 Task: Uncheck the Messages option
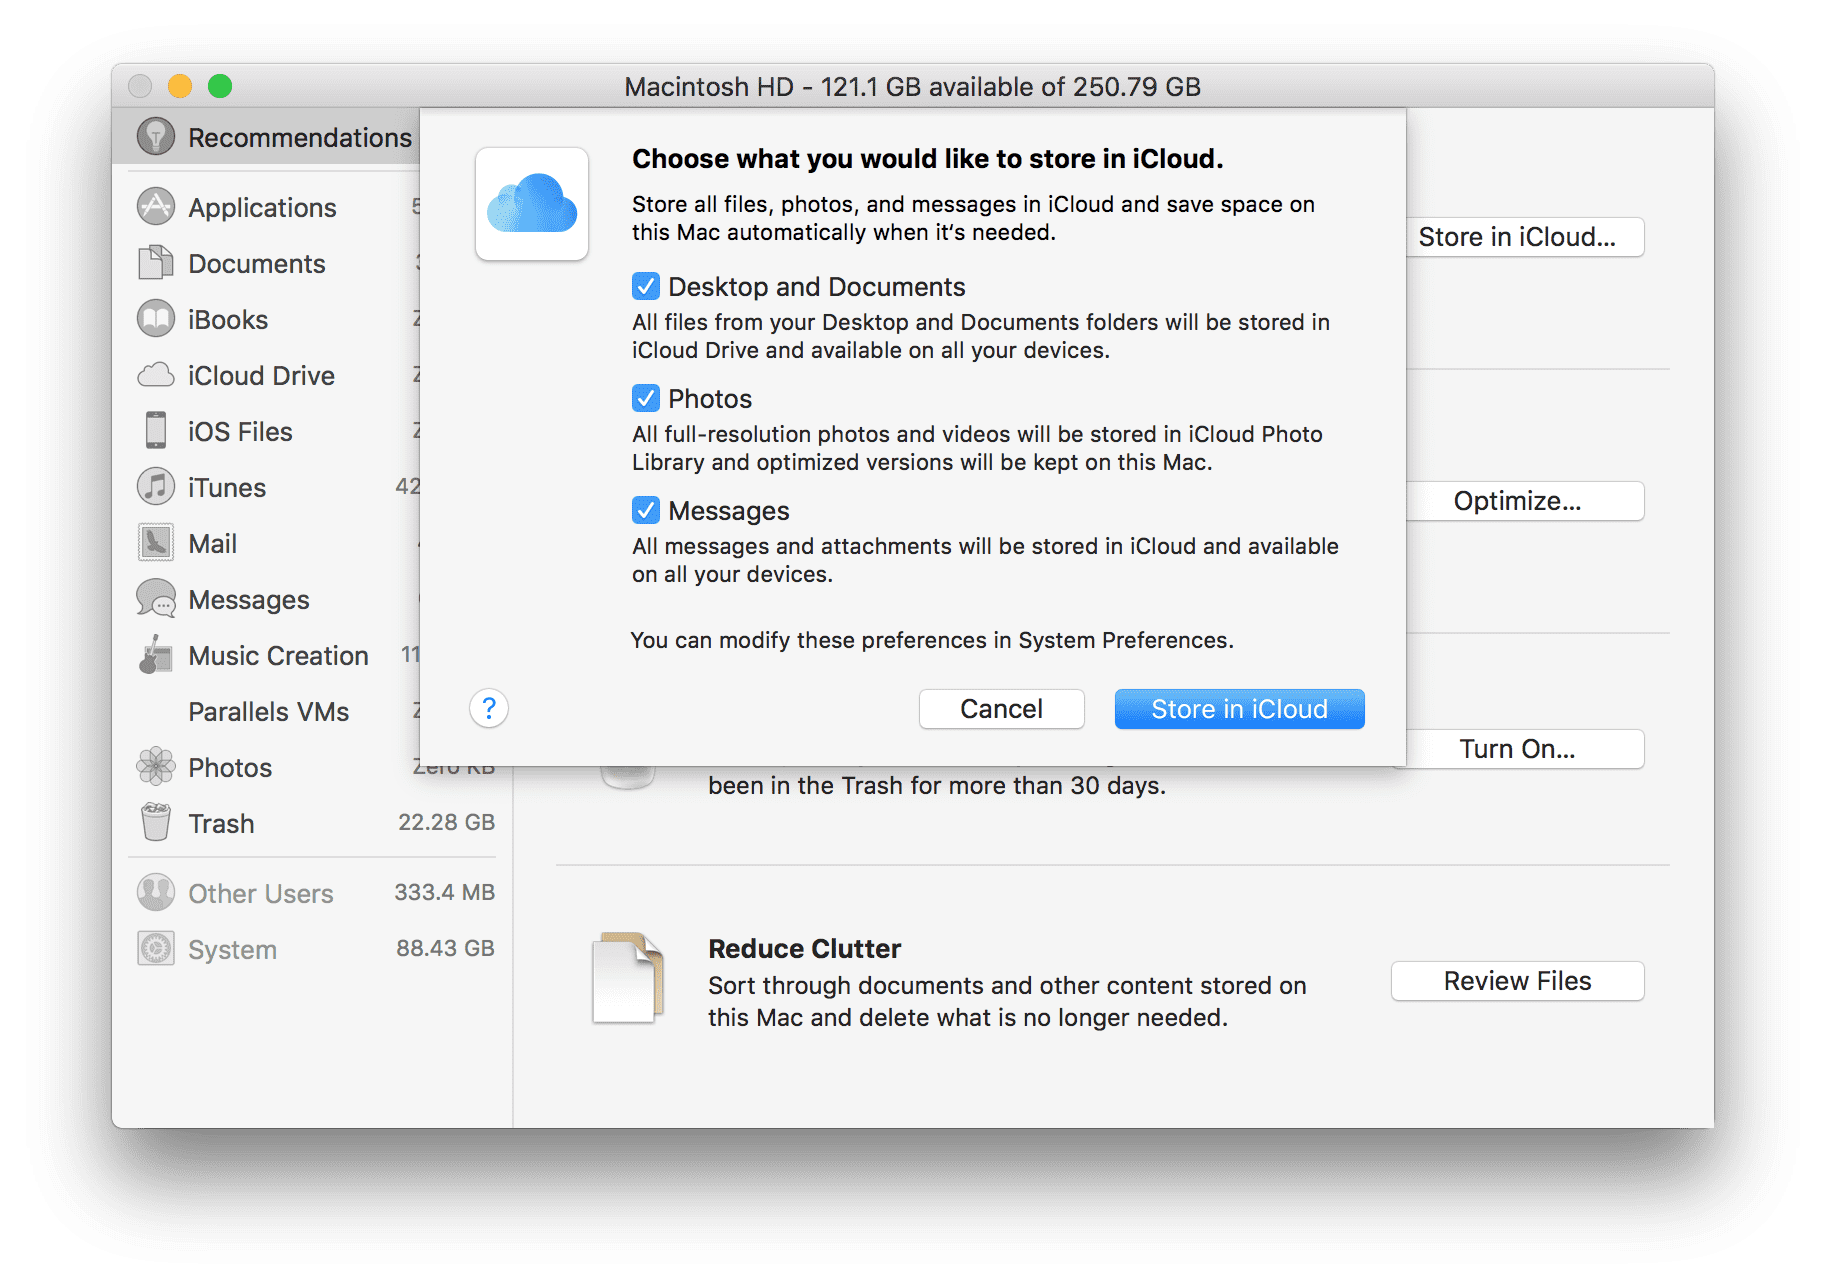point(645,510)
